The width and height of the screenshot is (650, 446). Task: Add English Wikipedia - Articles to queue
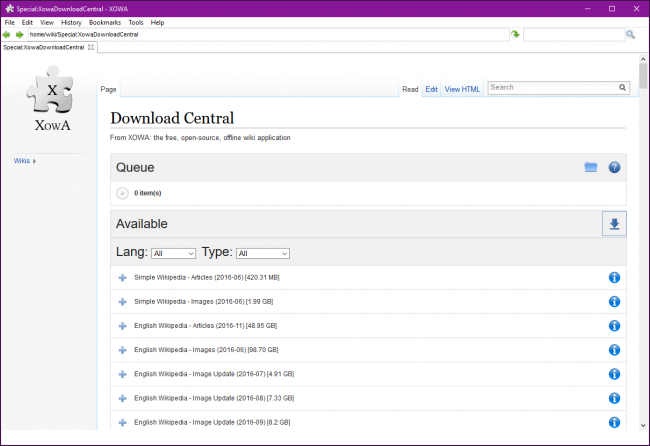coord(122,326)
